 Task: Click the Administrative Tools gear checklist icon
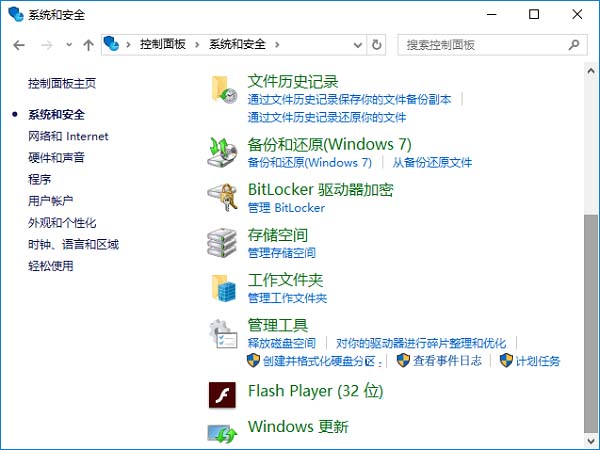tap(223, 334)
